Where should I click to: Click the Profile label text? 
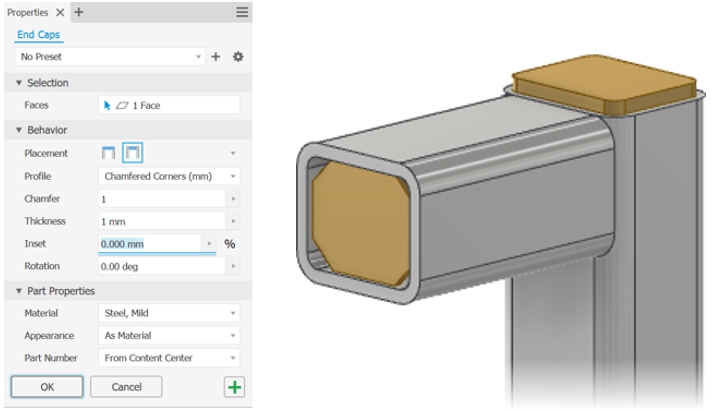(x=38, y=176)
